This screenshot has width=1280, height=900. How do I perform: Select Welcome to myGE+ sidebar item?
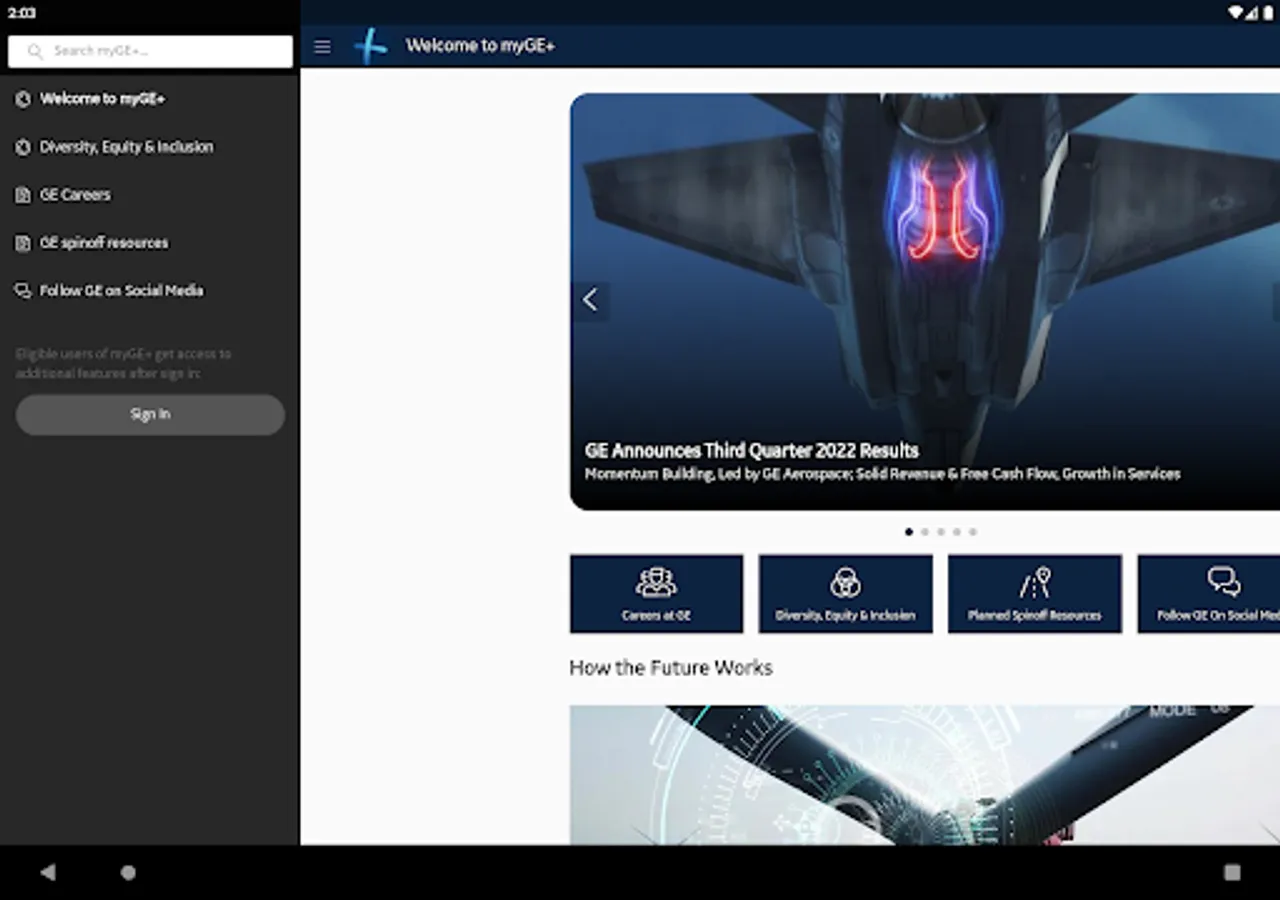tap(150, 99)
